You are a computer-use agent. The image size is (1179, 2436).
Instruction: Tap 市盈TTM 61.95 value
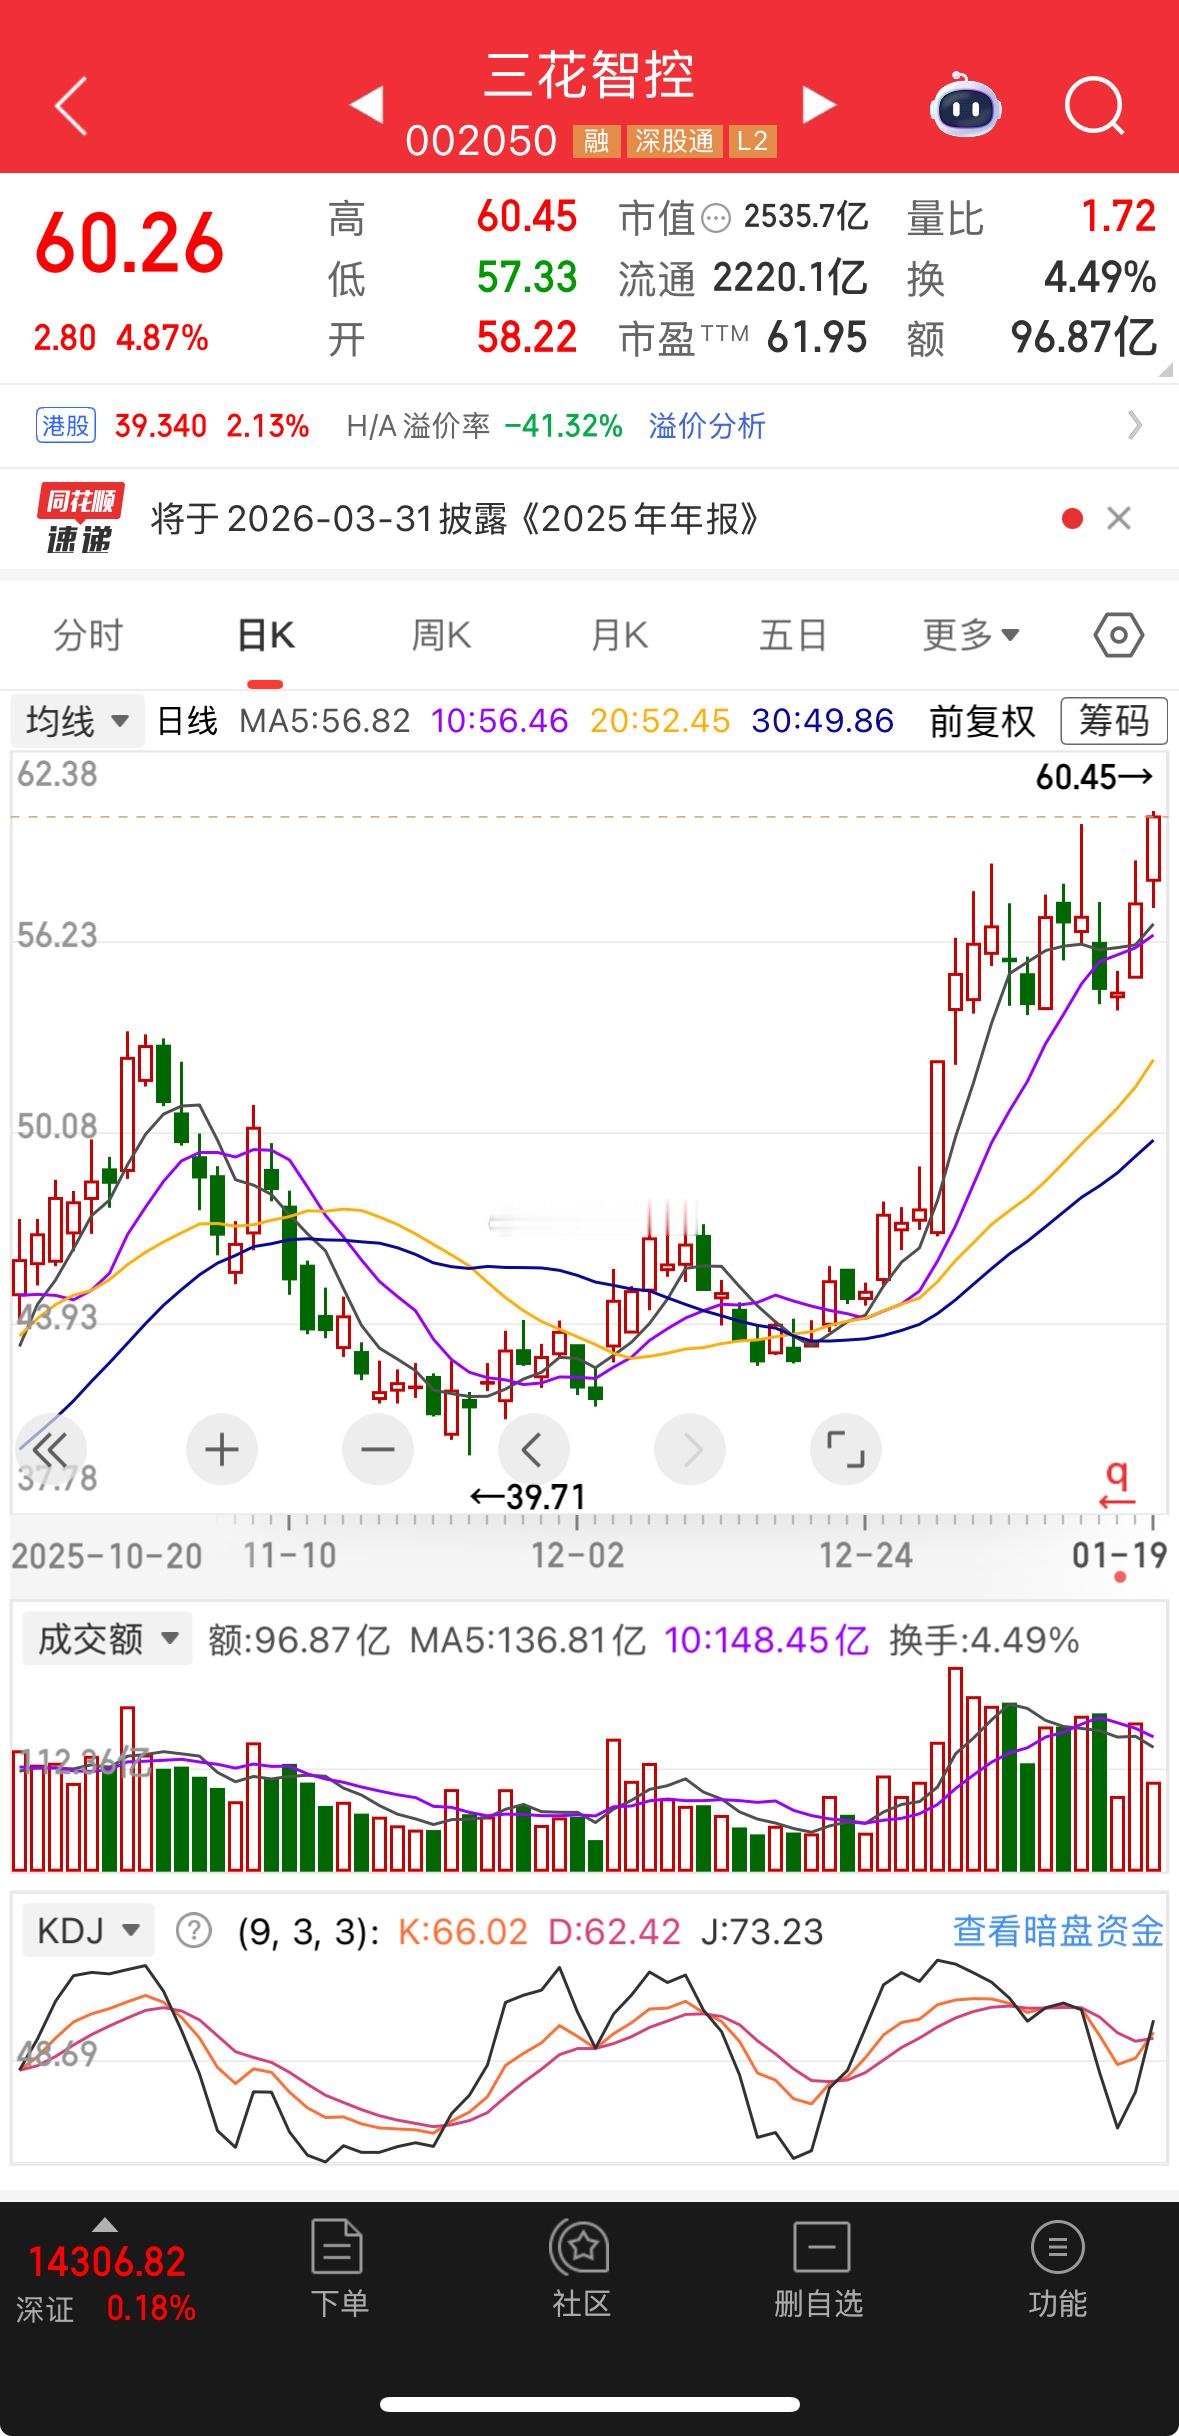pyautogui.click(x=817, y=338)
